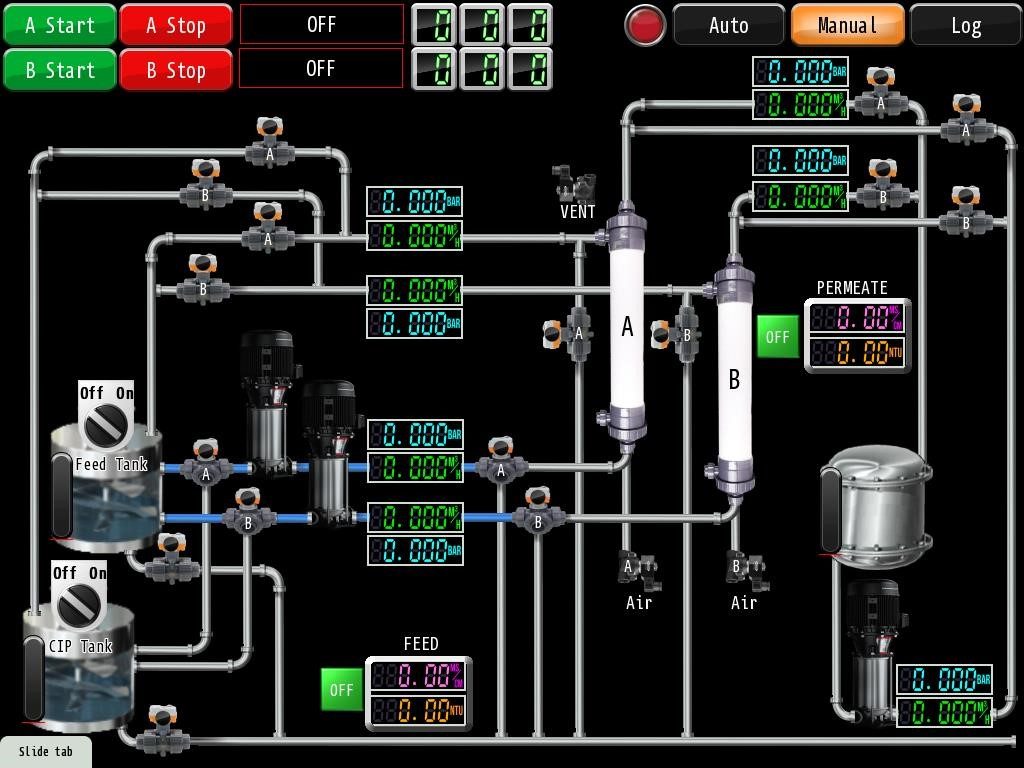Start train B with B Start
The image size is (1024, 768).
coord(59,69)
